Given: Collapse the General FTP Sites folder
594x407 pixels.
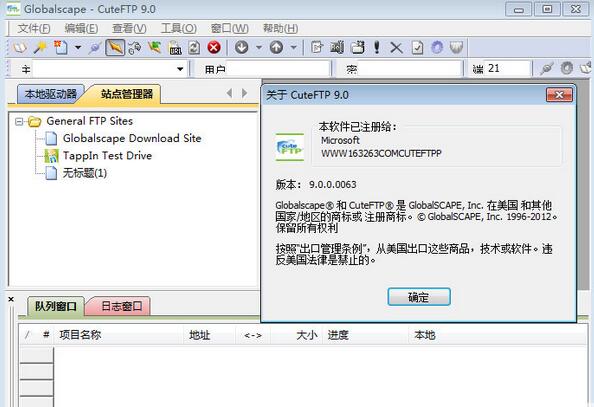Looking at the screenshot, I should (19, 122).
